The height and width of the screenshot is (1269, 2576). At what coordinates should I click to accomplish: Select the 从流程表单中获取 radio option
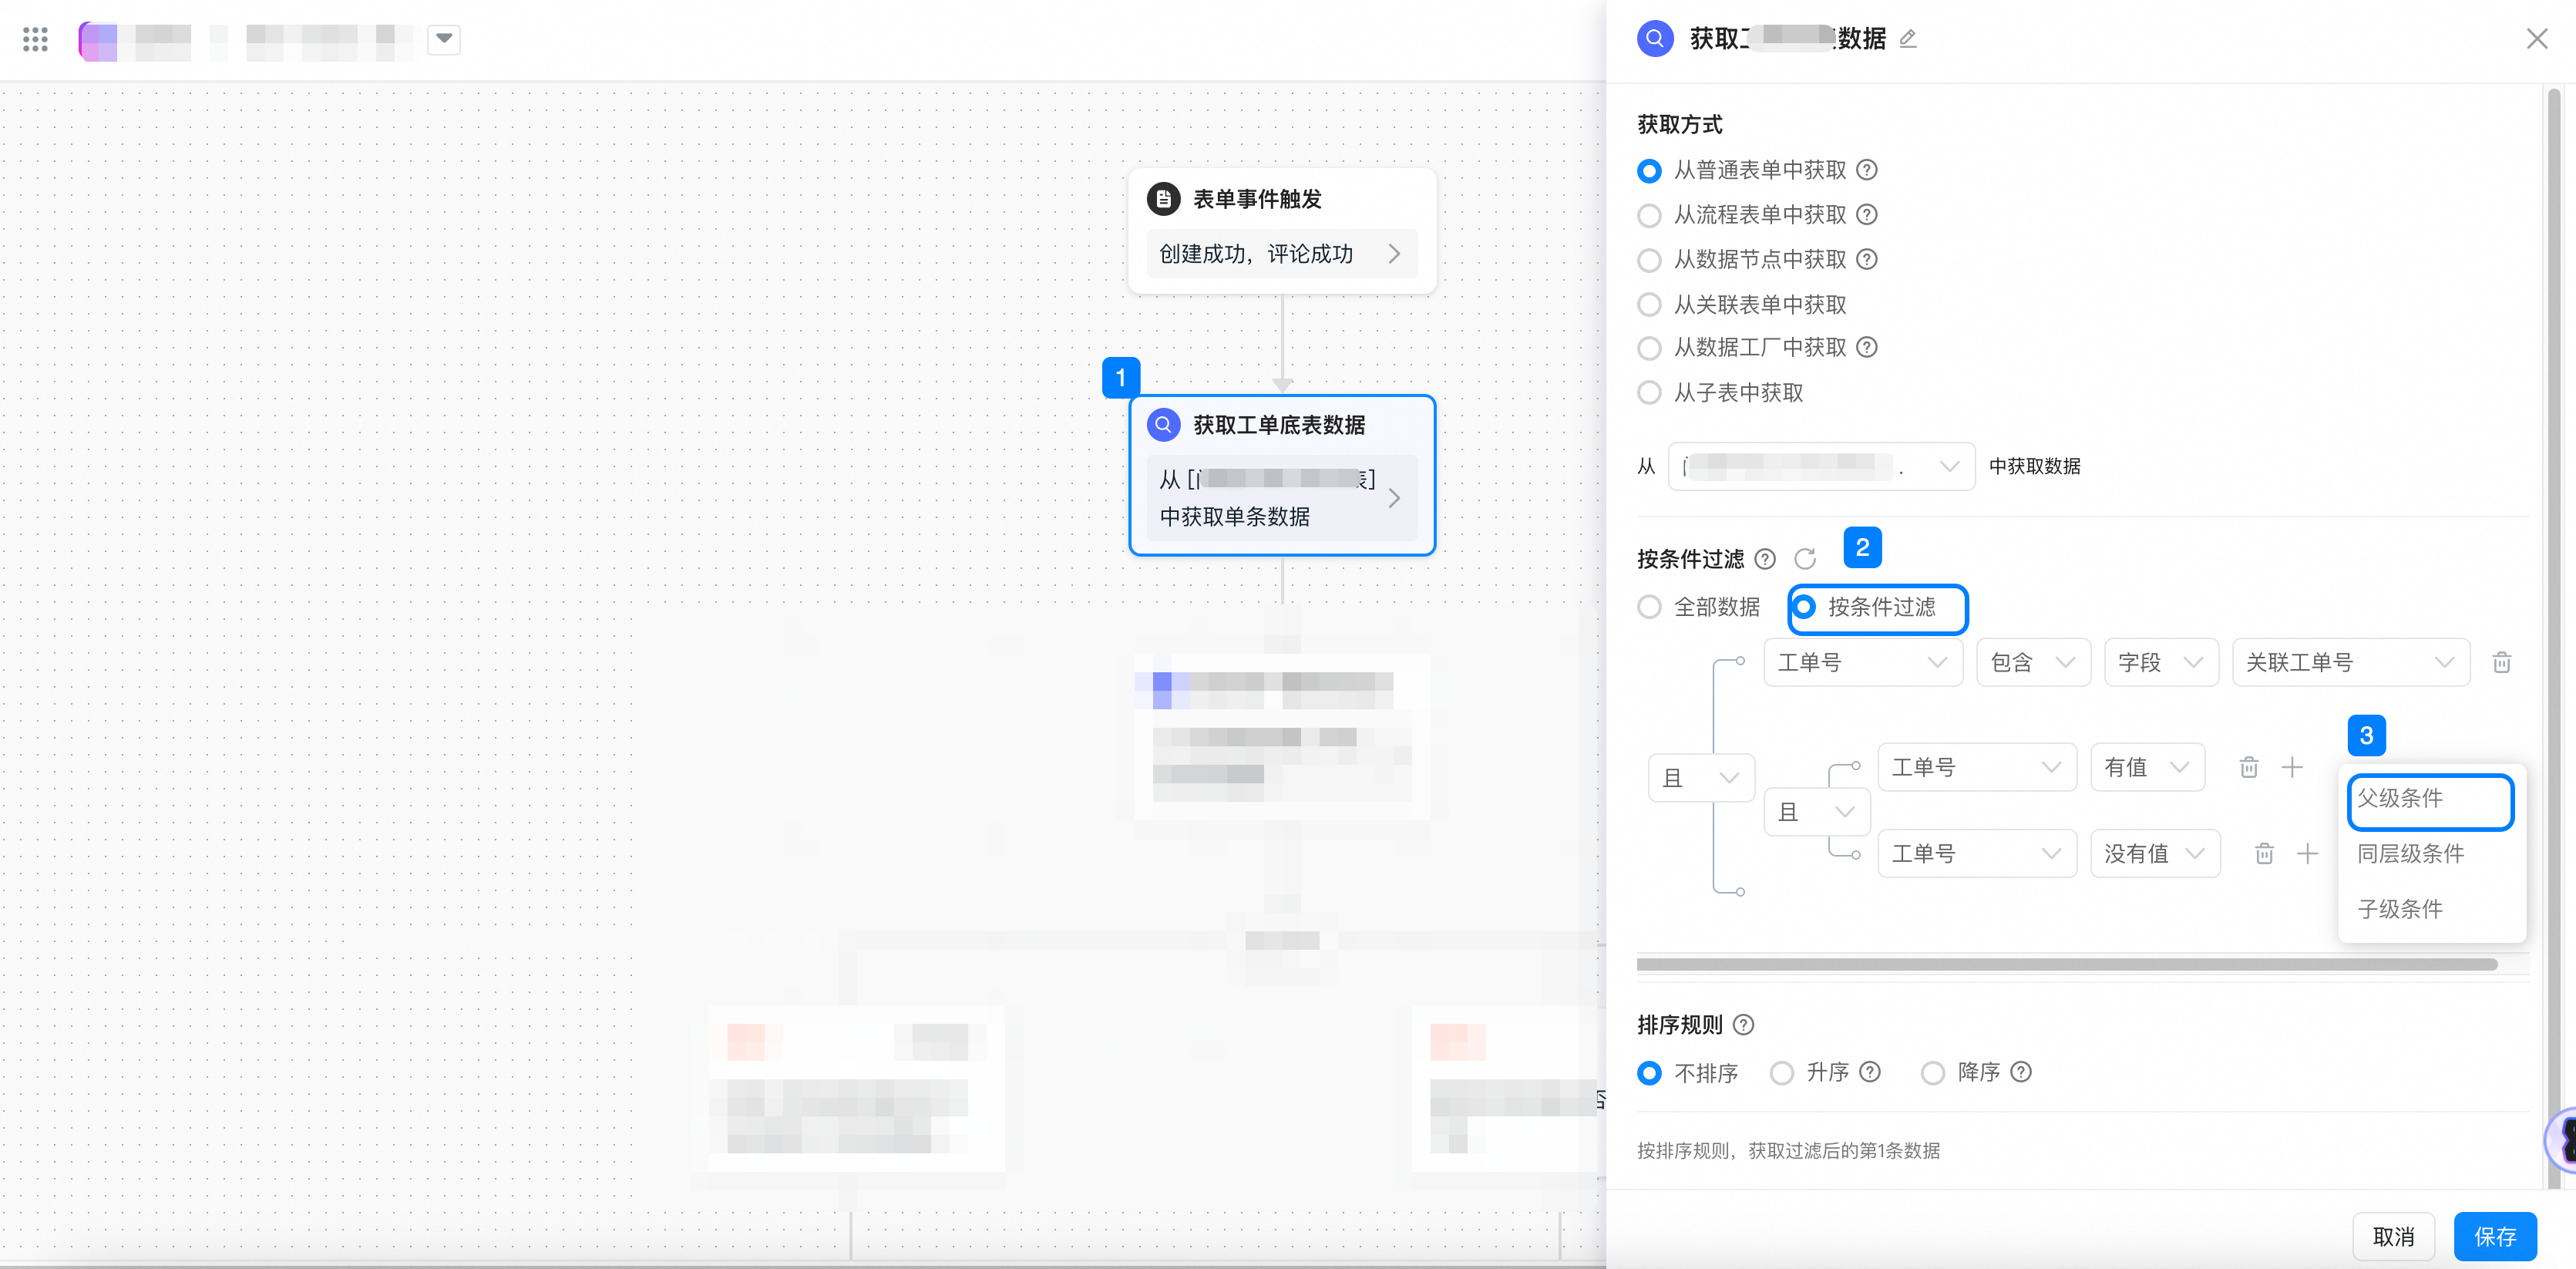click(x=1650, y=215)
